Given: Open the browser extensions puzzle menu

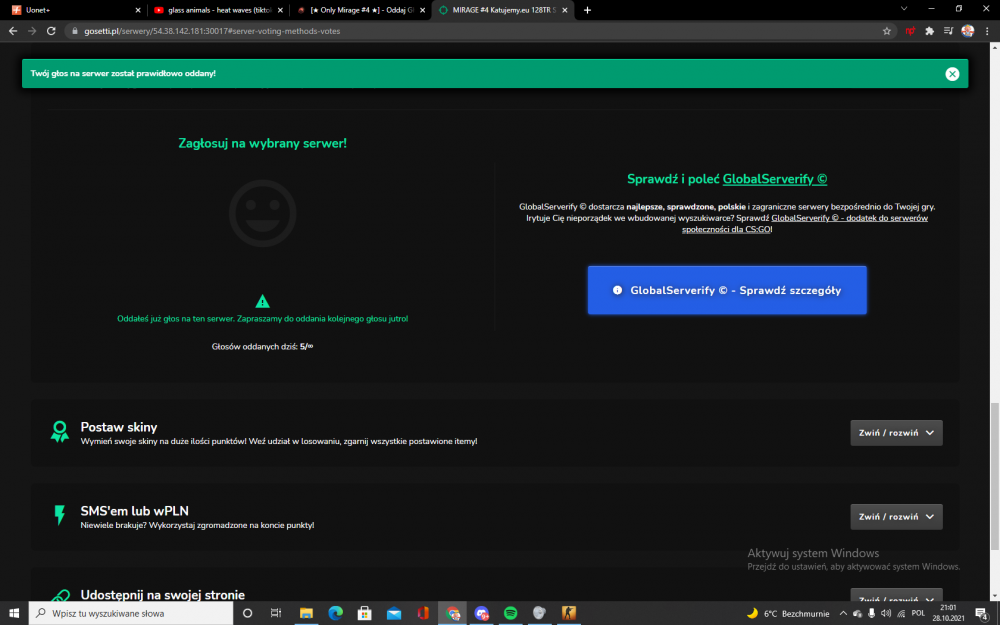Looking at the screenshot, I should (929, 31).
